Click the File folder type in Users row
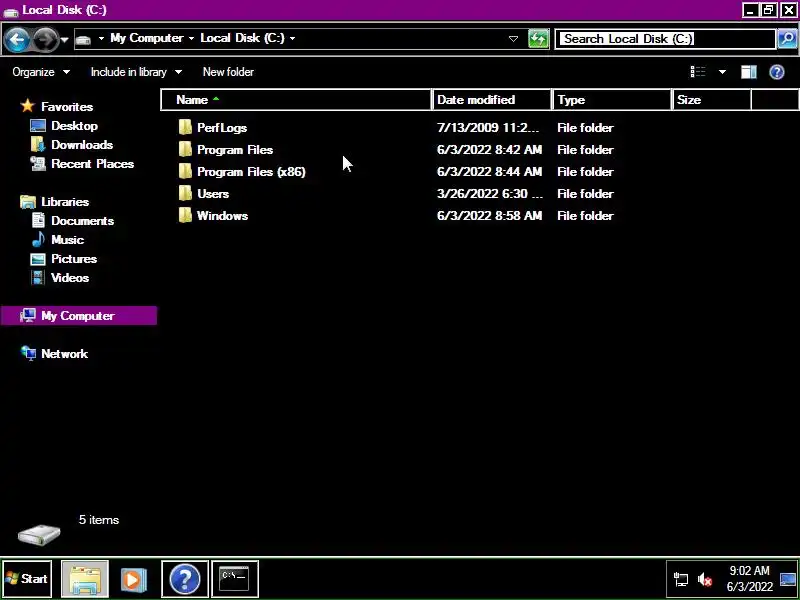800x600 pixels. click(585, 193)
